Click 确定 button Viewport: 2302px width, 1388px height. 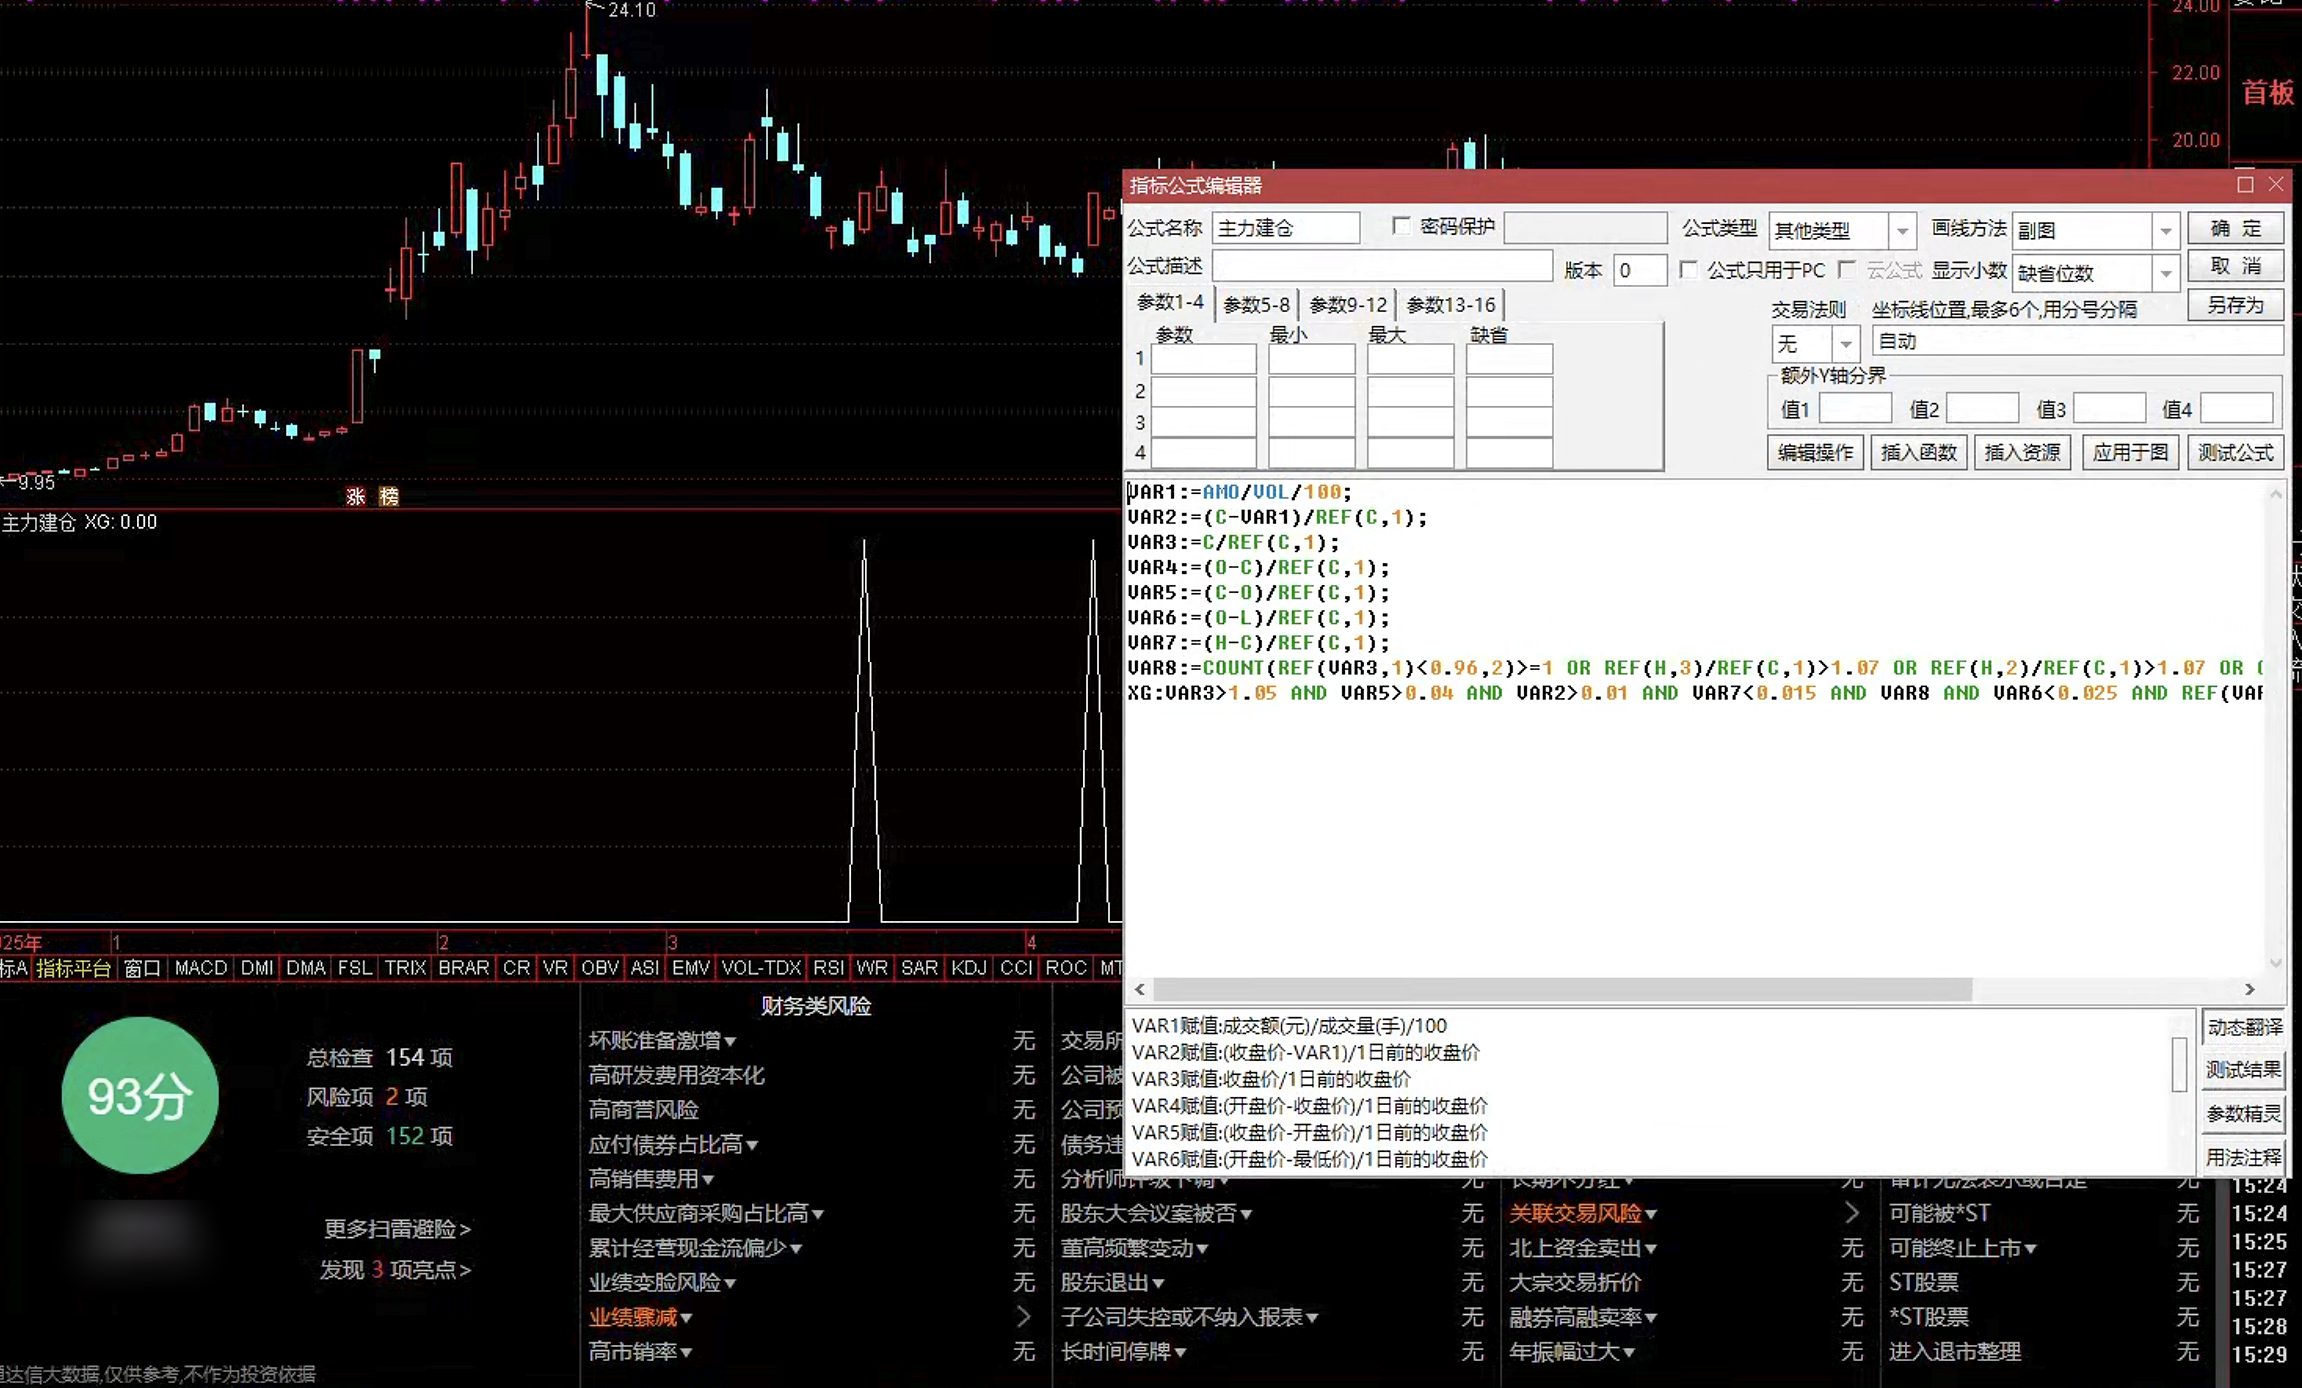(x=2236, y=228)
